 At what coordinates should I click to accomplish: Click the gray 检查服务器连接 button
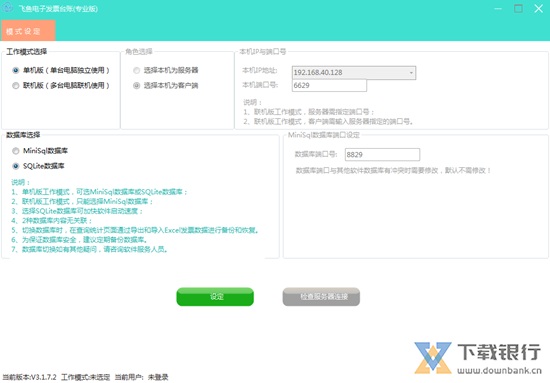321,297
